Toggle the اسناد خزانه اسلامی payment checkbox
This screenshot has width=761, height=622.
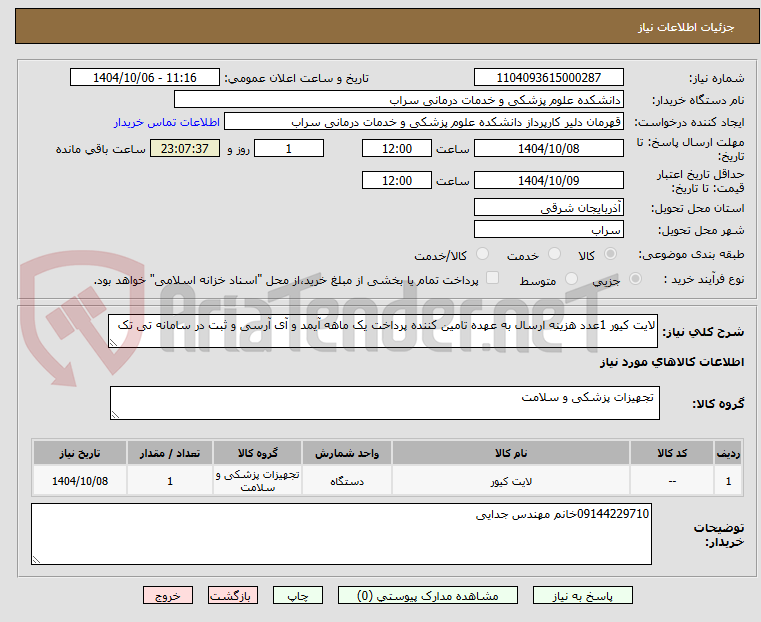click(x=492, y=278)
